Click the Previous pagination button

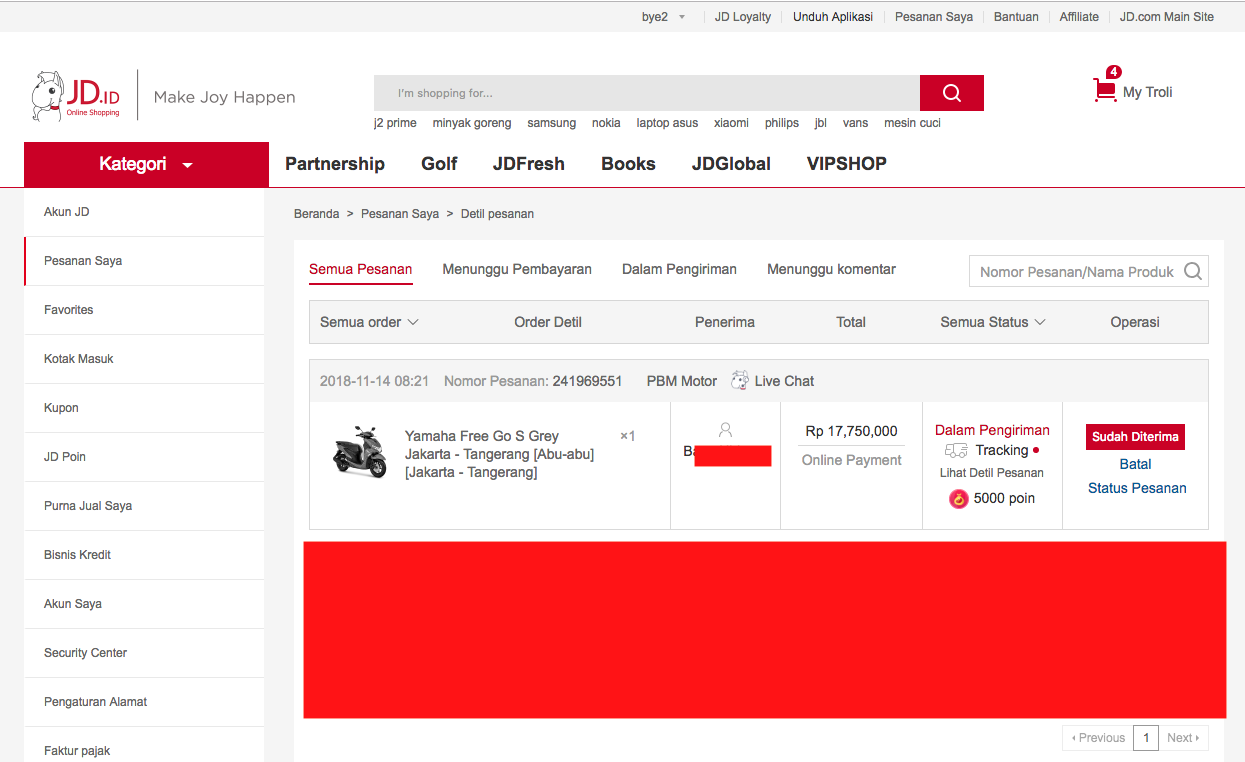pyautogui.click(x=1098, y=738)
